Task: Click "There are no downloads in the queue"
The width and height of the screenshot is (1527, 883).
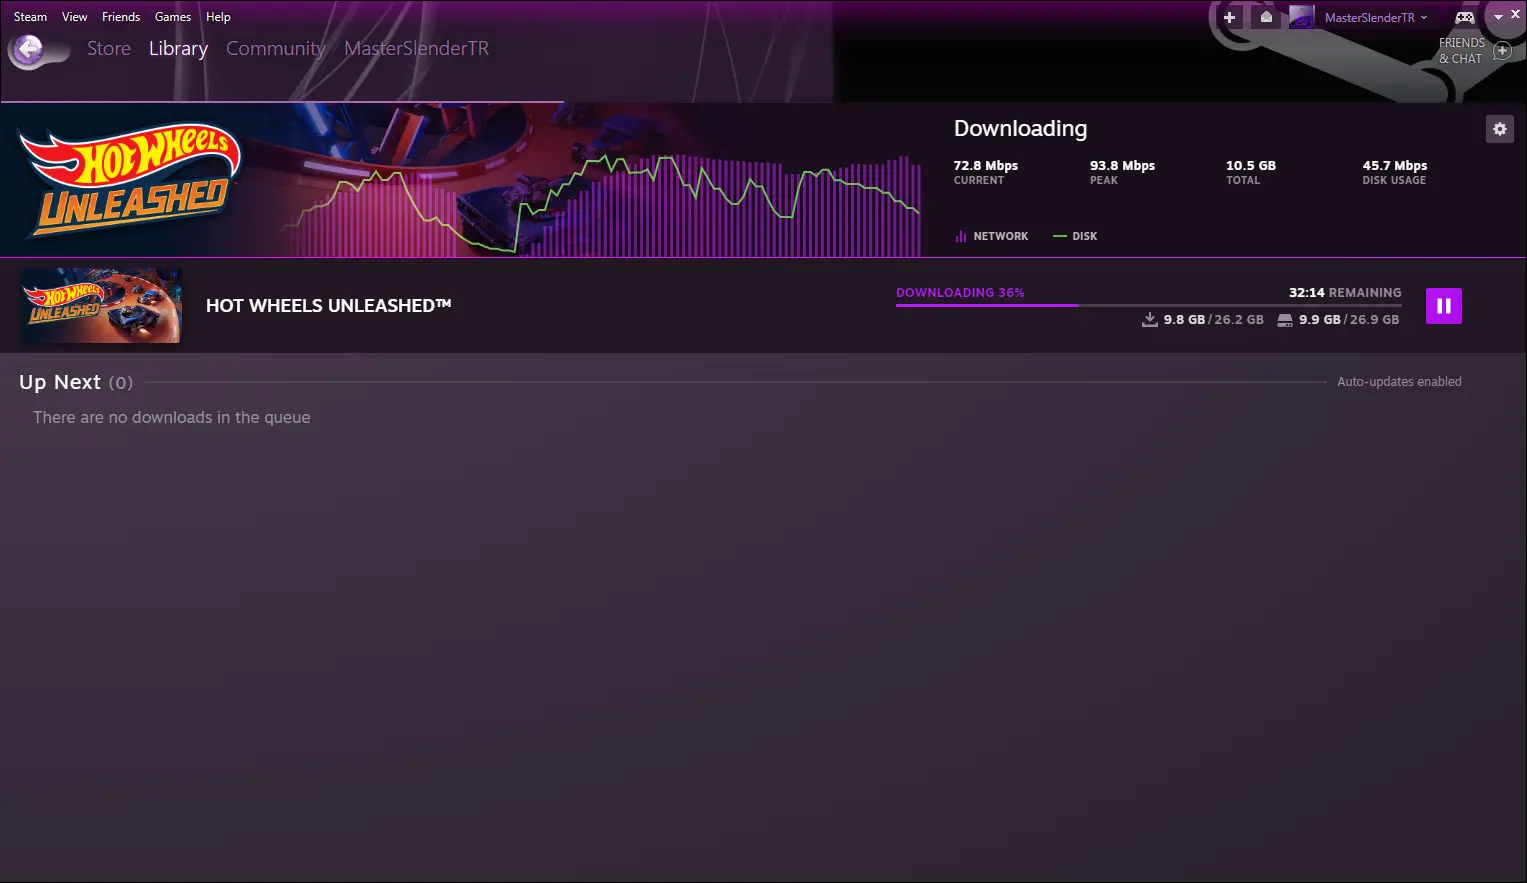Action: 172,418
